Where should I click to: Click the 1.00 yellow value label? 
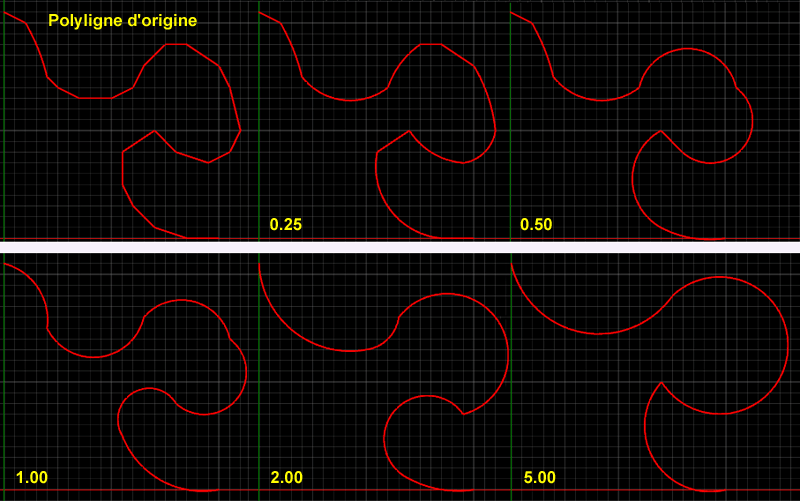[32, 478]
